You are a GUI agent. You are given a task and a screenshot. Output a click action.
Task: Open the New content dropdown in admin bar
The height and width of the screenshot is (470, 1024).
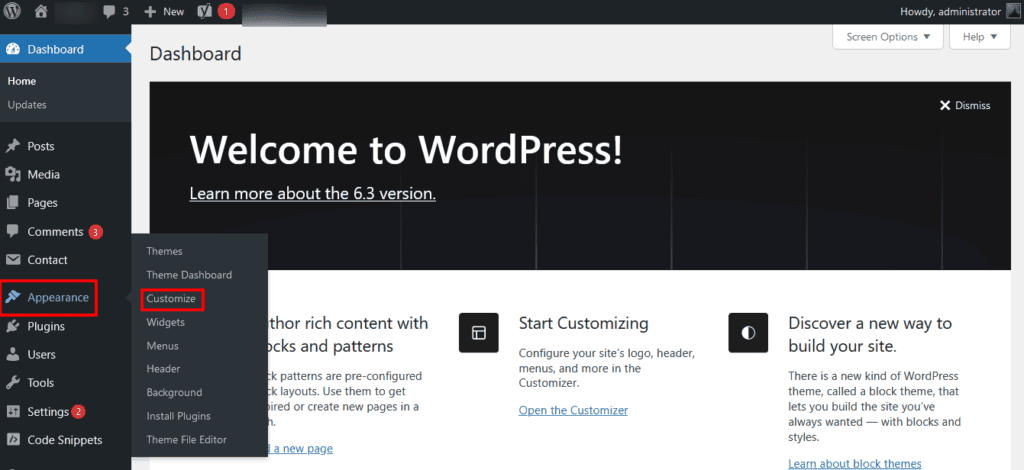164,11
